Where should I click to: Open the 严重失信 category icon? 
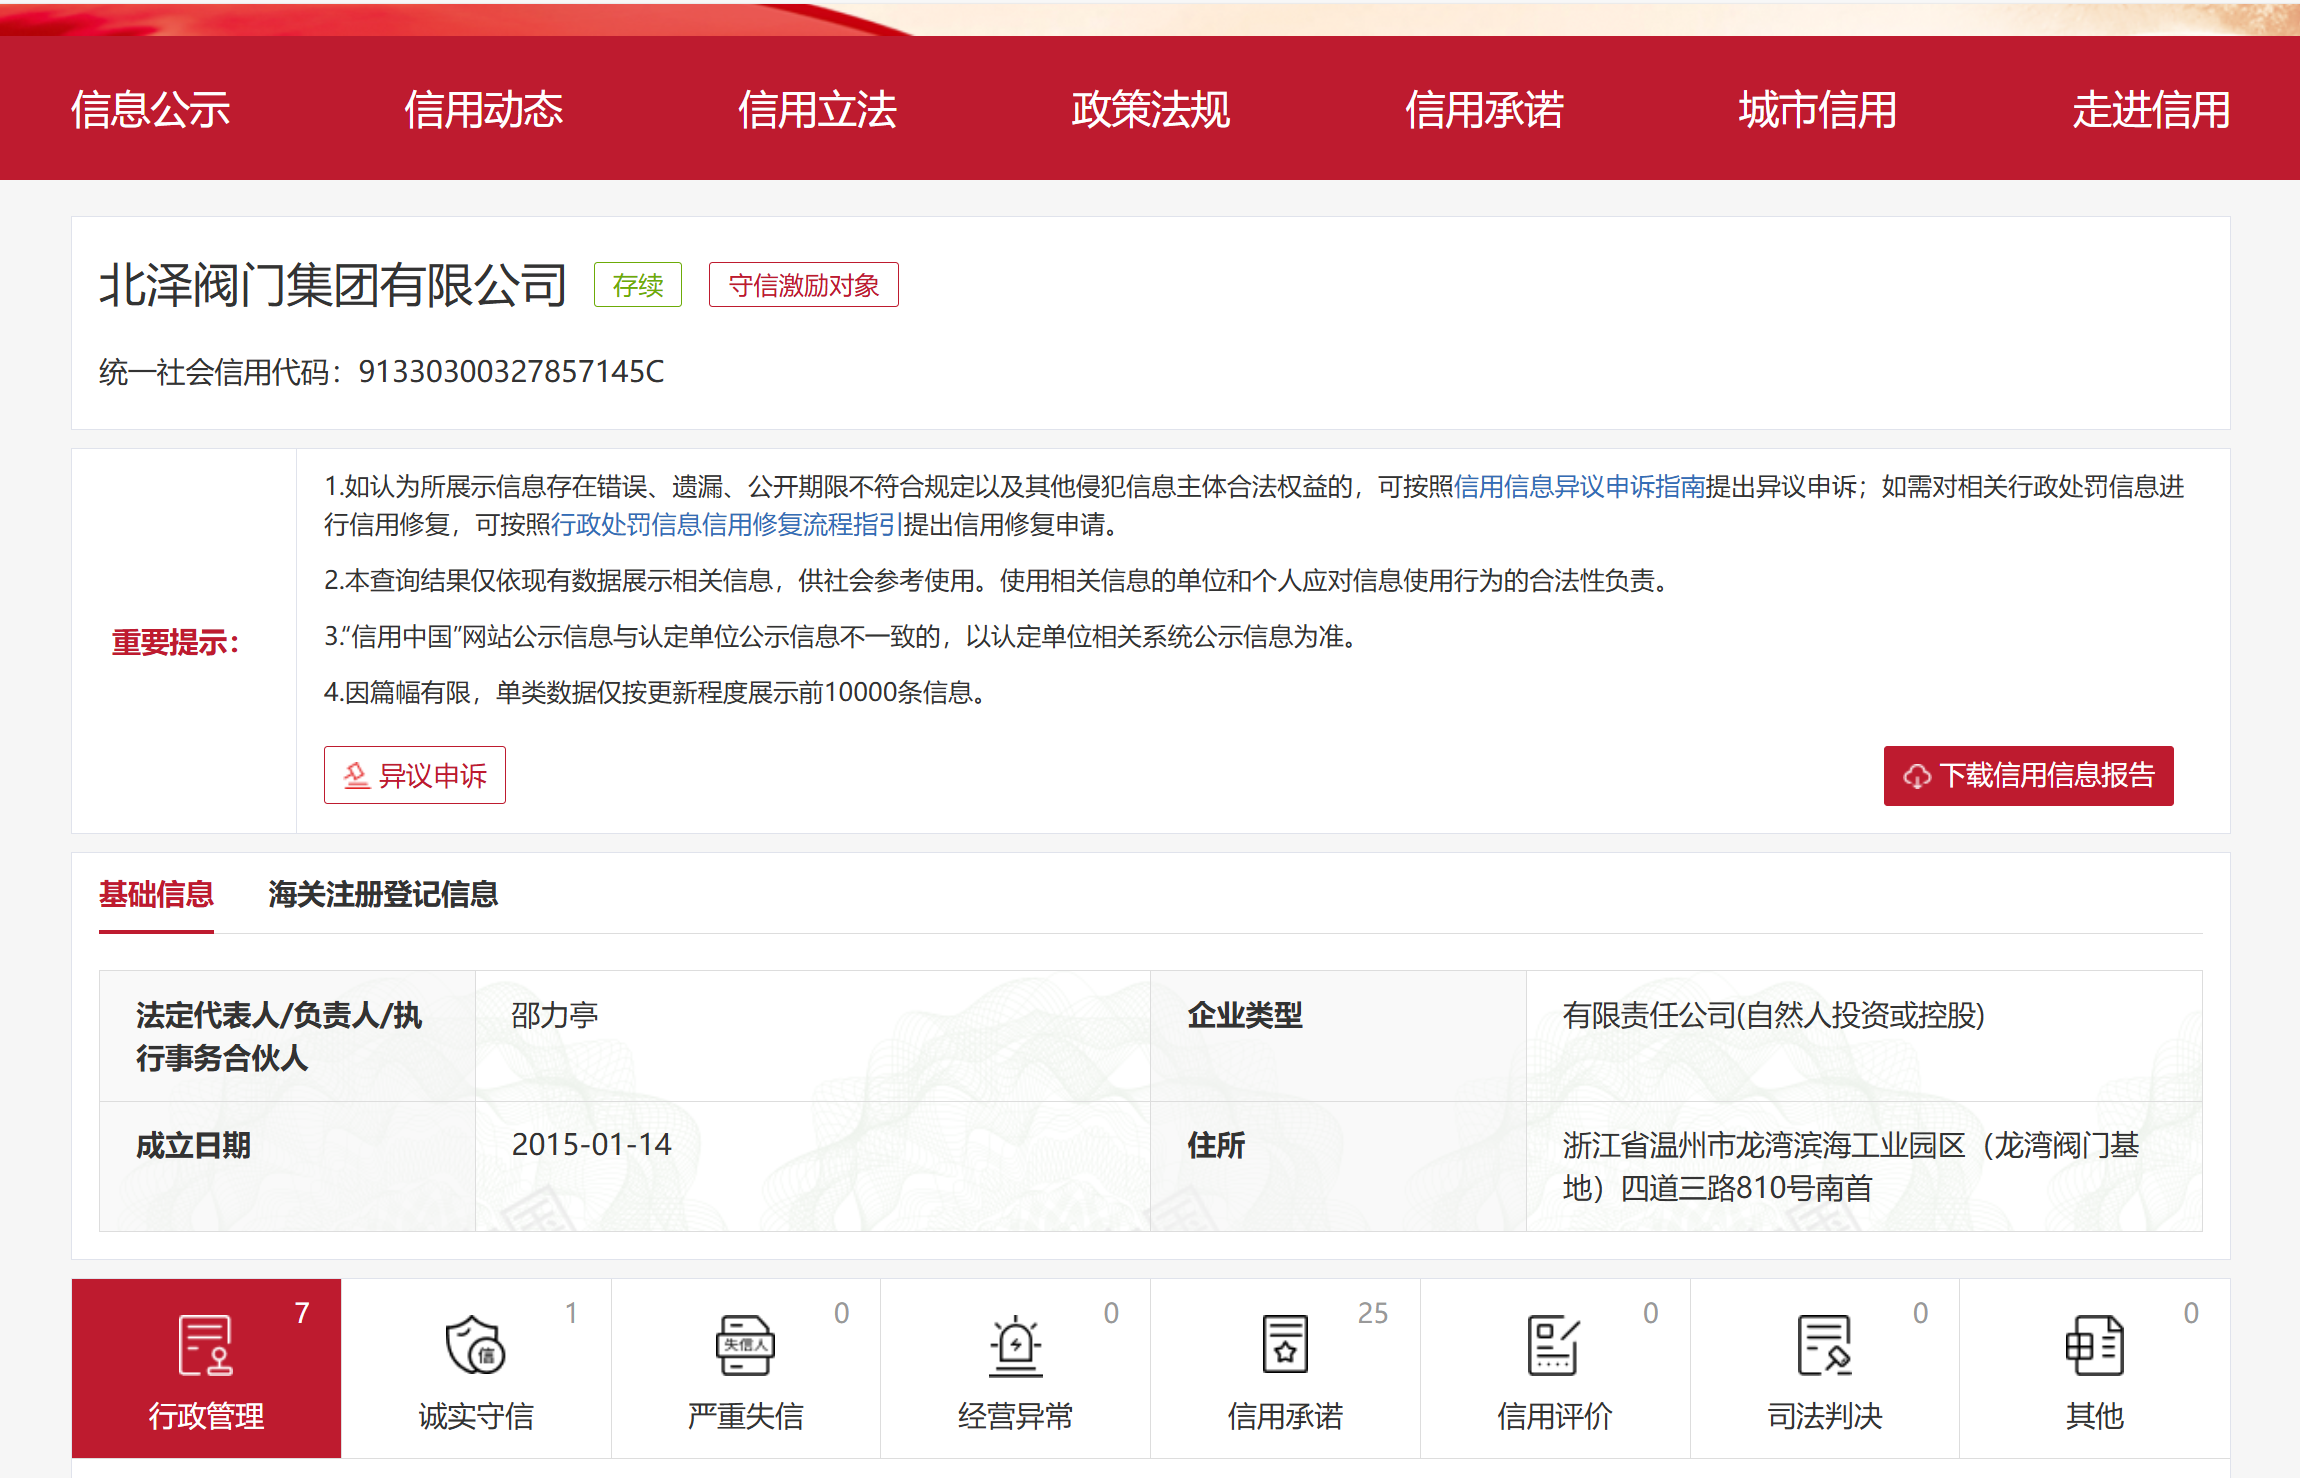745,1346
